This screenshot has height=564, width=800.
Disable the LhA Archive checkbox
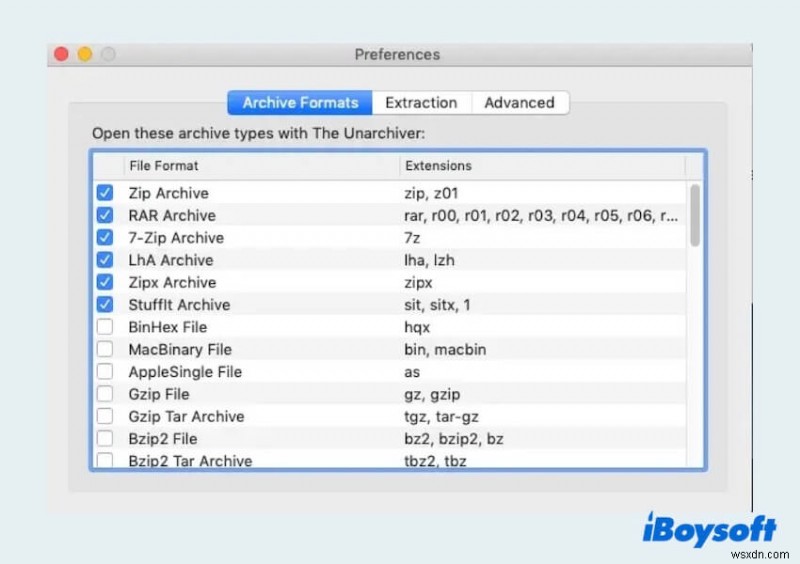[105, 260]
